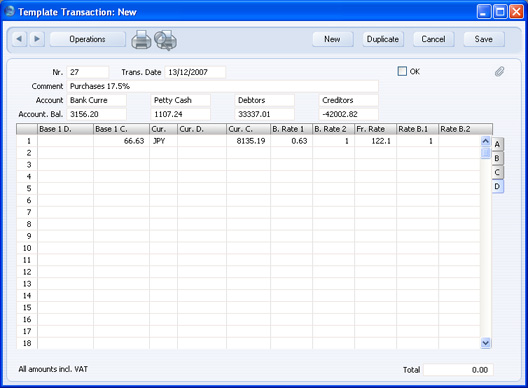Open attachments via the paperclip icon

click(x=499, y=71)
